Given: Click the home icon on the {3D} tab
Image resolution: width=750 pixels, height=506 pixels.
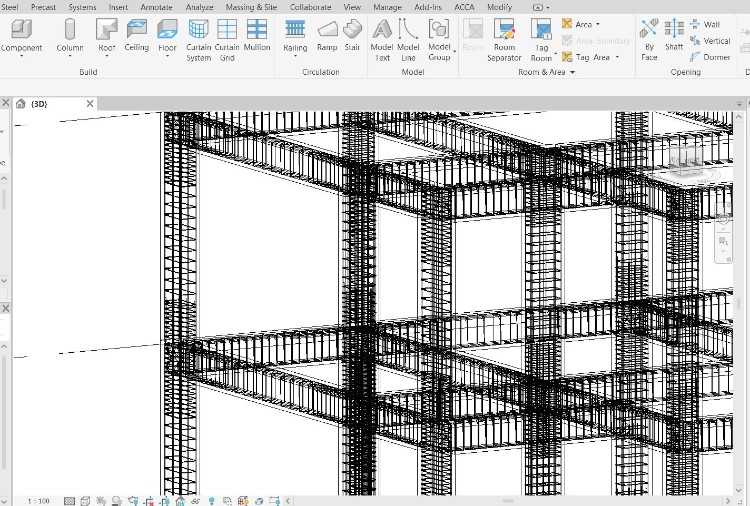Looking at the screenshot, I should point(21,103).
